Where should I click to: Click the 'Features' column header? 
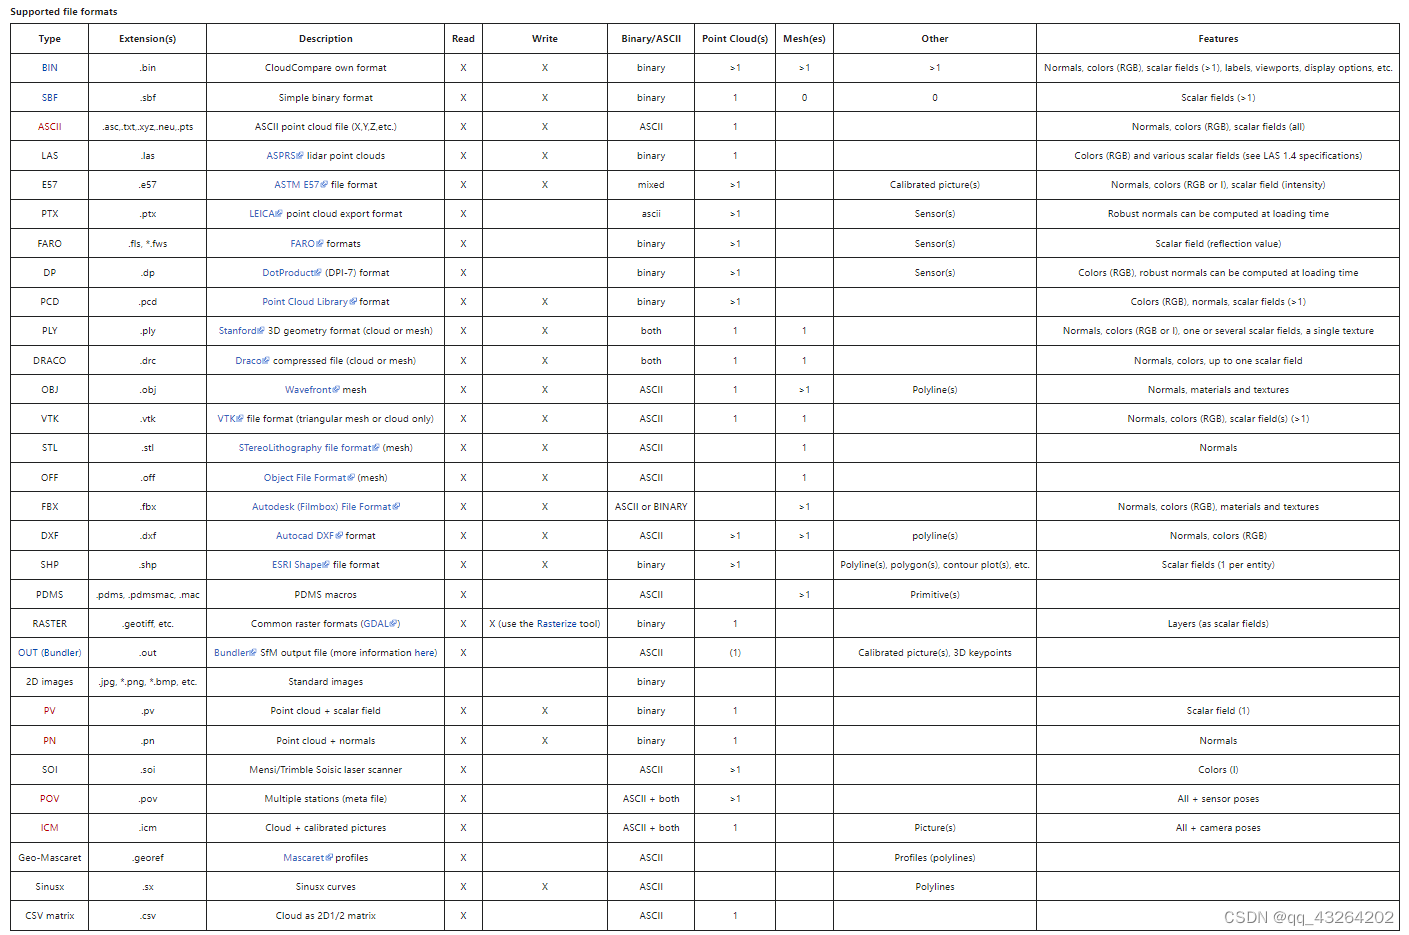click(x=1218, y=39)
